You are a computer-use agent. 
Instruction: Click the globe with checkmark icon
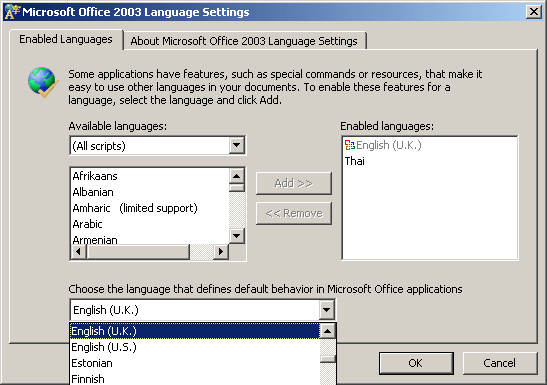click(x=43, y=82)
